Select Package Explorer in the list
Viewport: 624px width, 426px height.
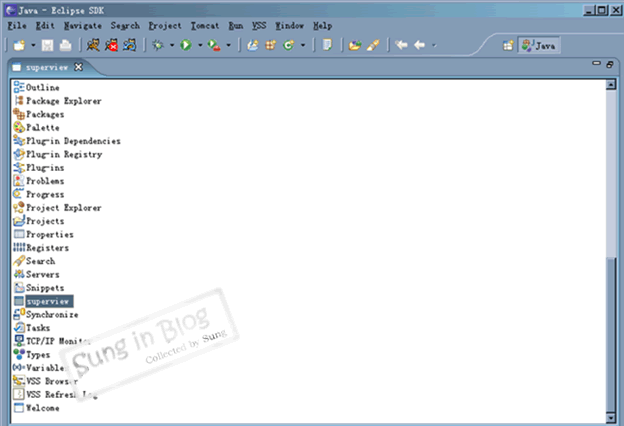[x=58, y=101]
